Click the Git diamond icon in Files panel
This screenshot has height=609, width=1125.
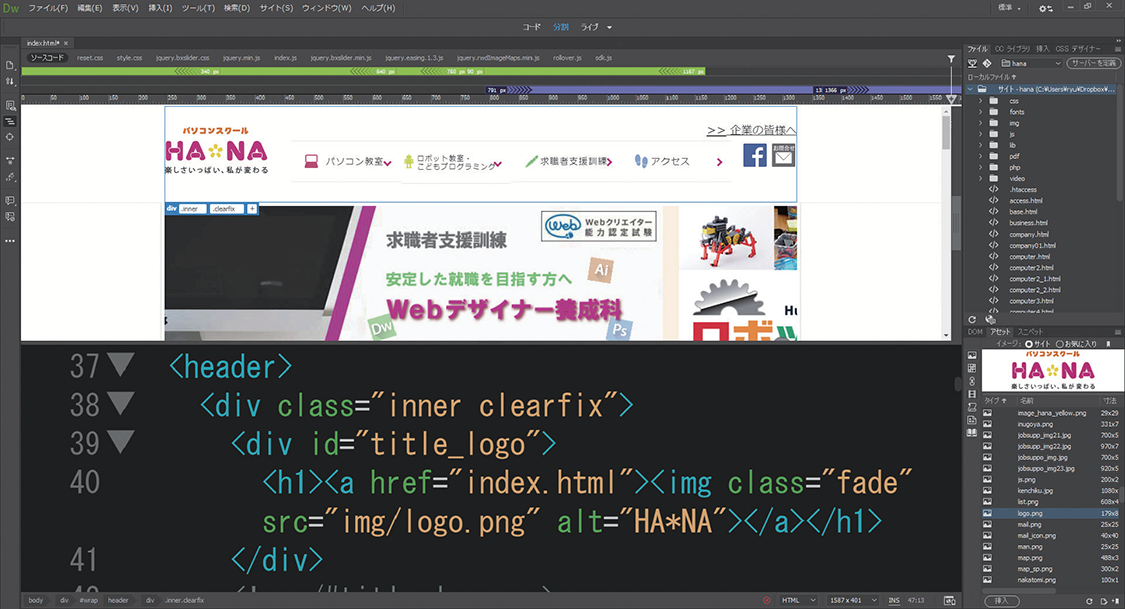(x=987, y=63)
